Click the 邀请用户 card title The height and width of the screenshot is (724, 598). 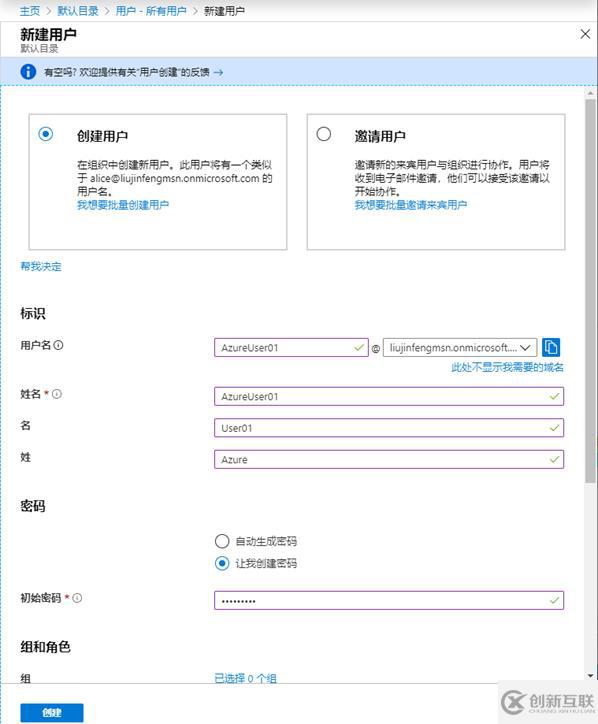point(380,136)
